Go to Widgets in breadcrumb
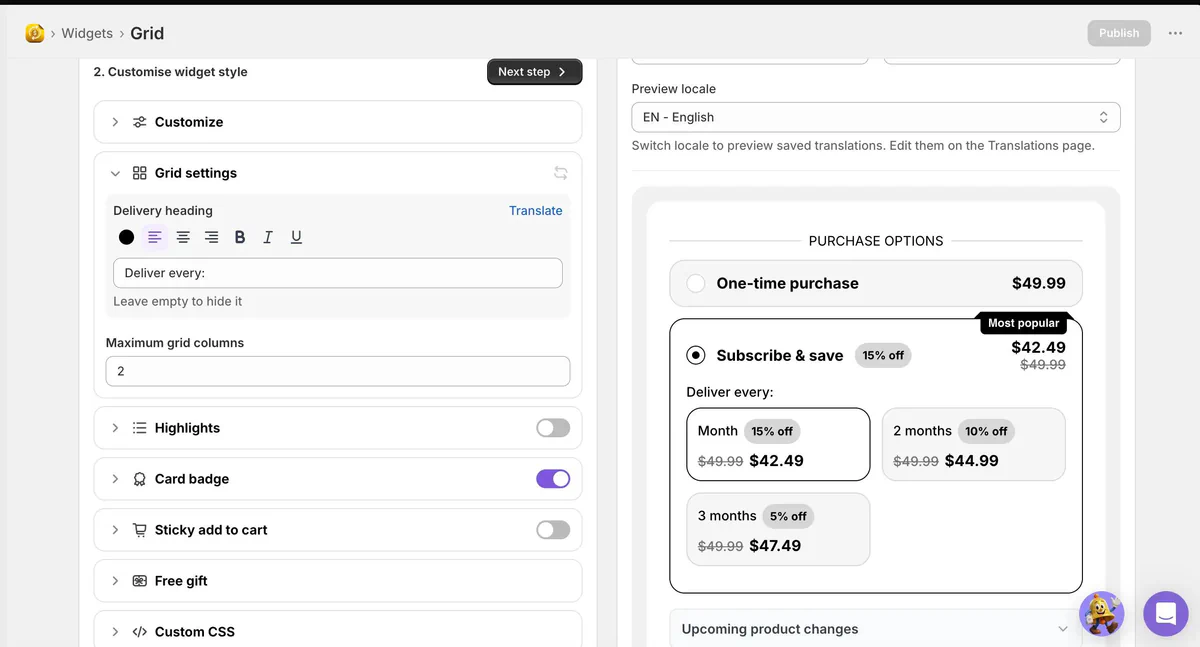 click(87, 33)
